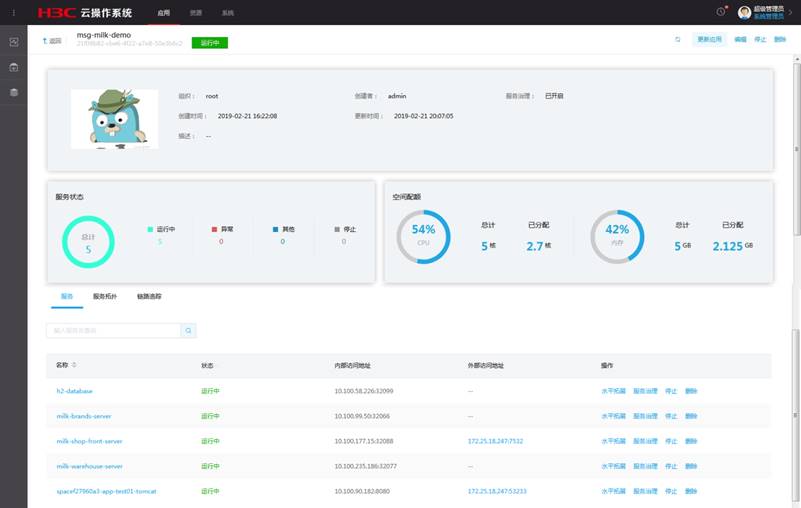
Task: Click 停止 for milk-warehouse-server row
Action: click(671, 466)
